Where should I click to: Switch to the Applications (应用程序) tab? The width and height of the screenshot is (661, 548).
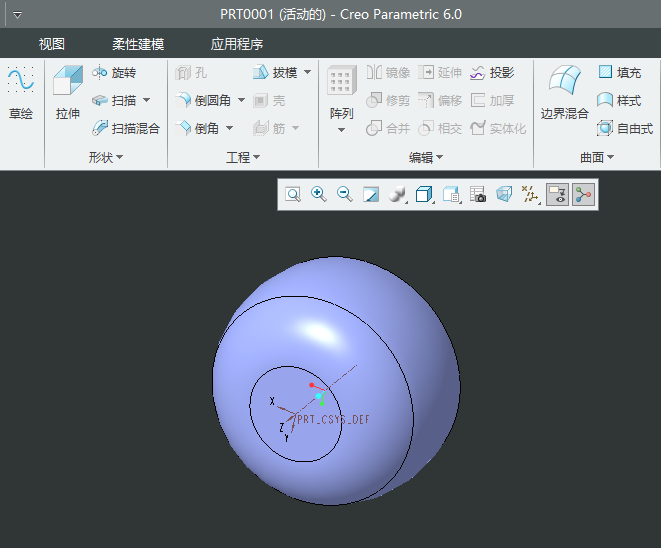[237, 44]
